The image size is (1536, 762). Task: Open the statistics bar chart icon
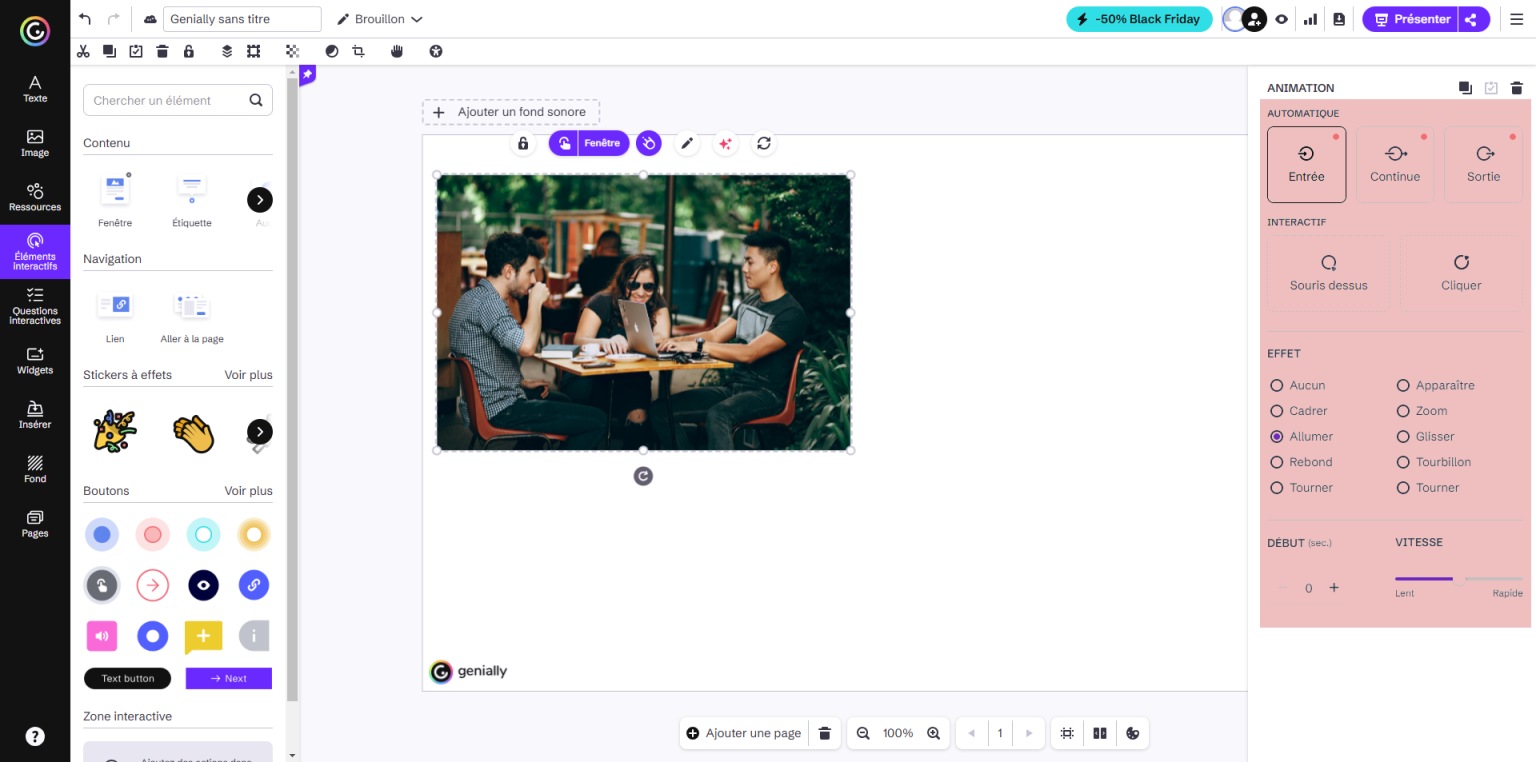1310,19
